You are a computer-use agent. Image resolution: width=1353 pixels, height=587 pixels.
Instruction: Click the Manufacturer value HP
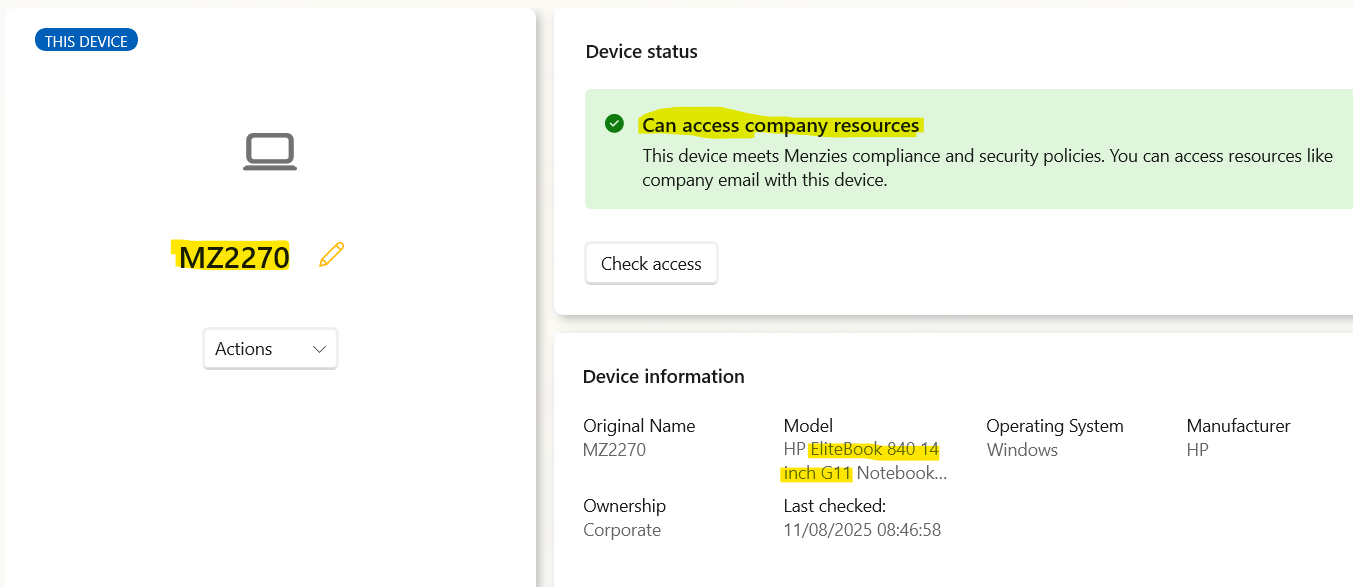click(x=1197, y=450)
